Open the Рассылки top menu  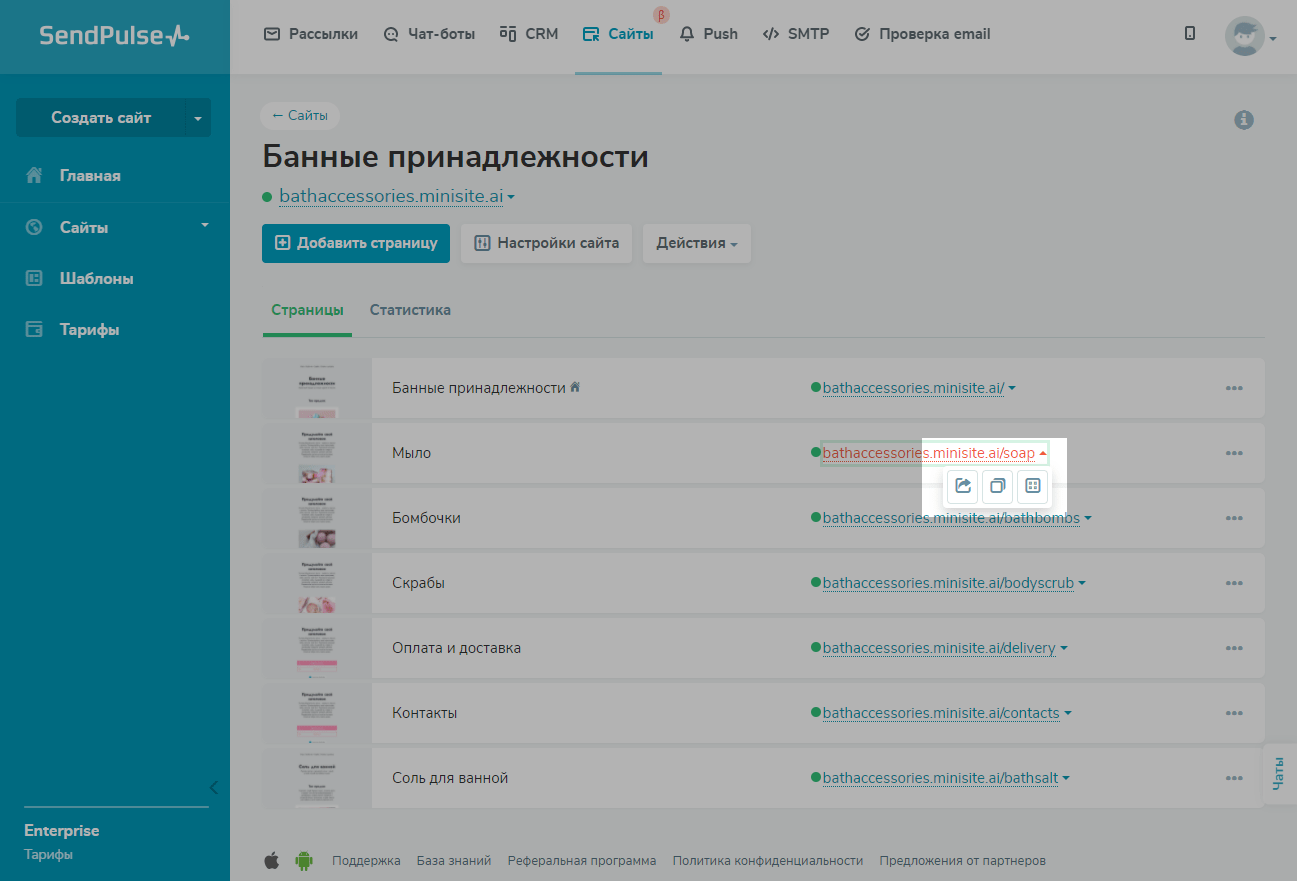tap(311, 34)
